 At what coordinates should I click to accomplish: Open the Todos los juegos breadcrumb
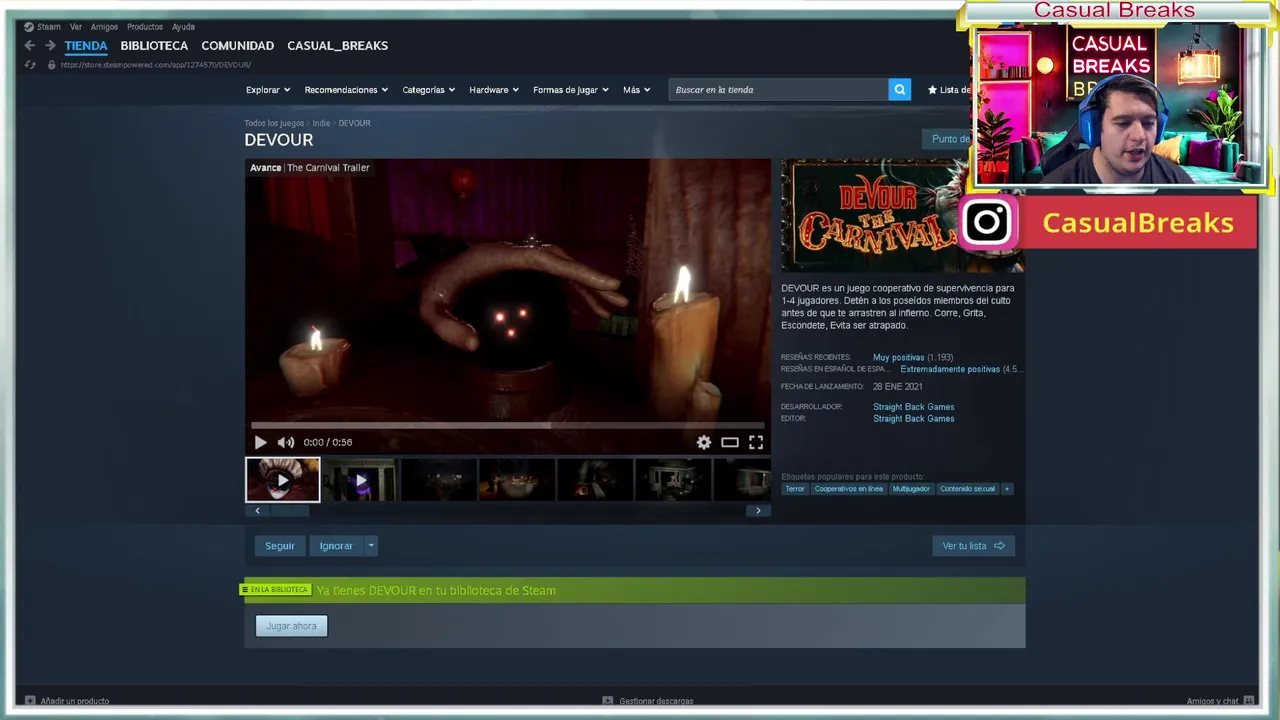(274, 123)
